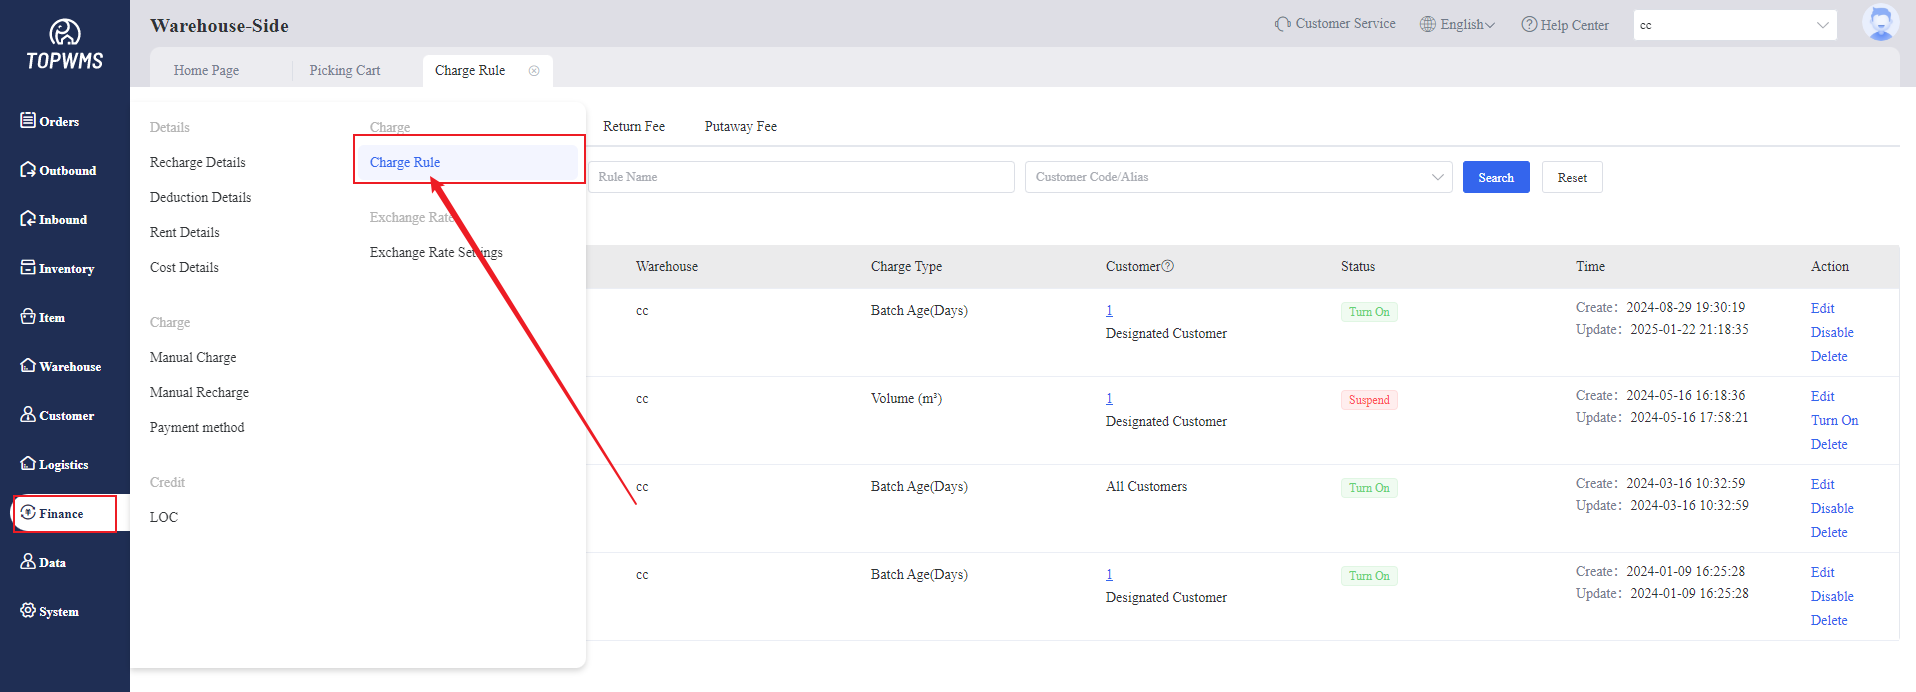Open the System gear icon
The height and width of the screenshot is (692, 1916).
tap(28, 610)
